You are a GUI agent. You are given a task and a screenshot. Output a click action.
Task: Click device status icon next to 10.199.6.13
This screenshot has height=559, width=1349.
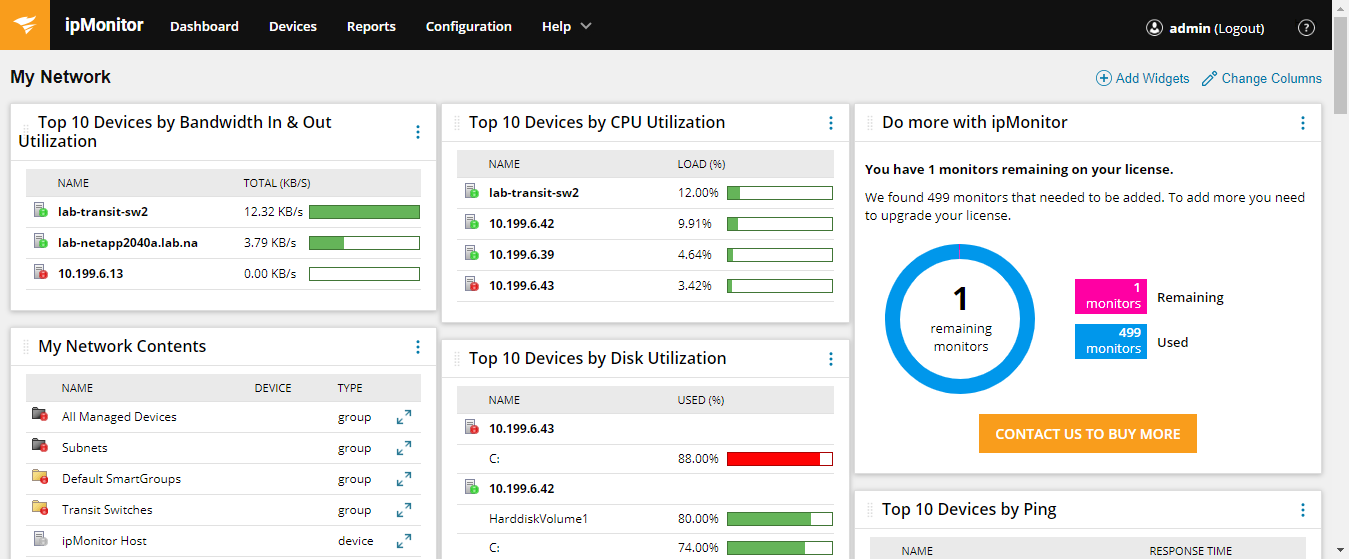point(40,272)
